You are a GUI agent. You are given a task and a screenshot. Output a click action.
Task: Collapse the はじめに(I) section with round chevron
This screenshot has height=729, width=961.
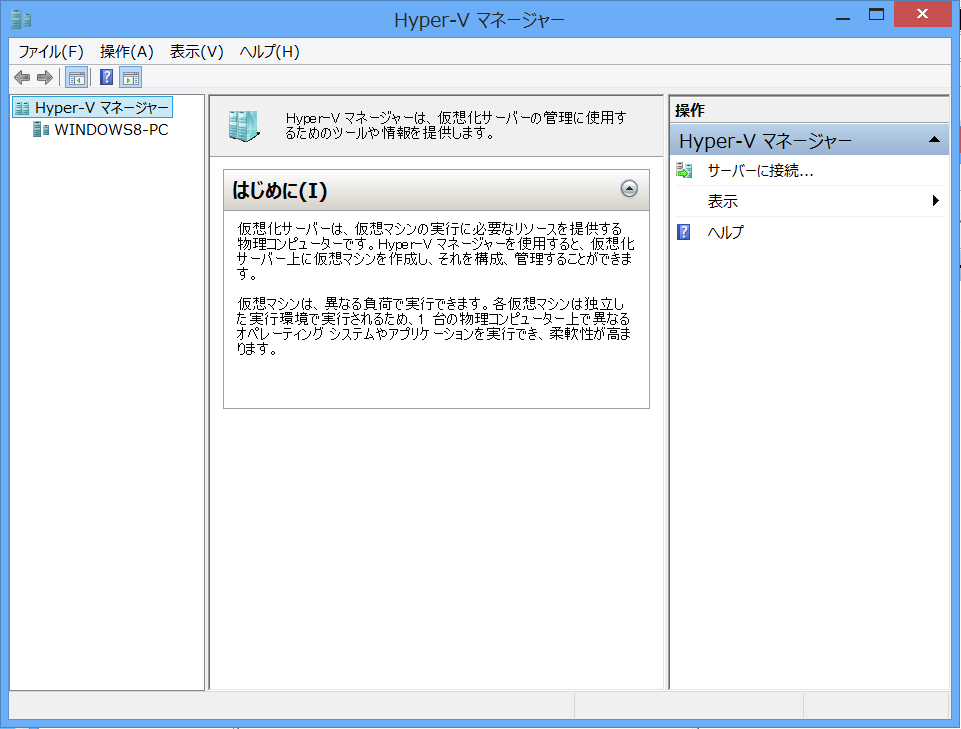[629, 188]
